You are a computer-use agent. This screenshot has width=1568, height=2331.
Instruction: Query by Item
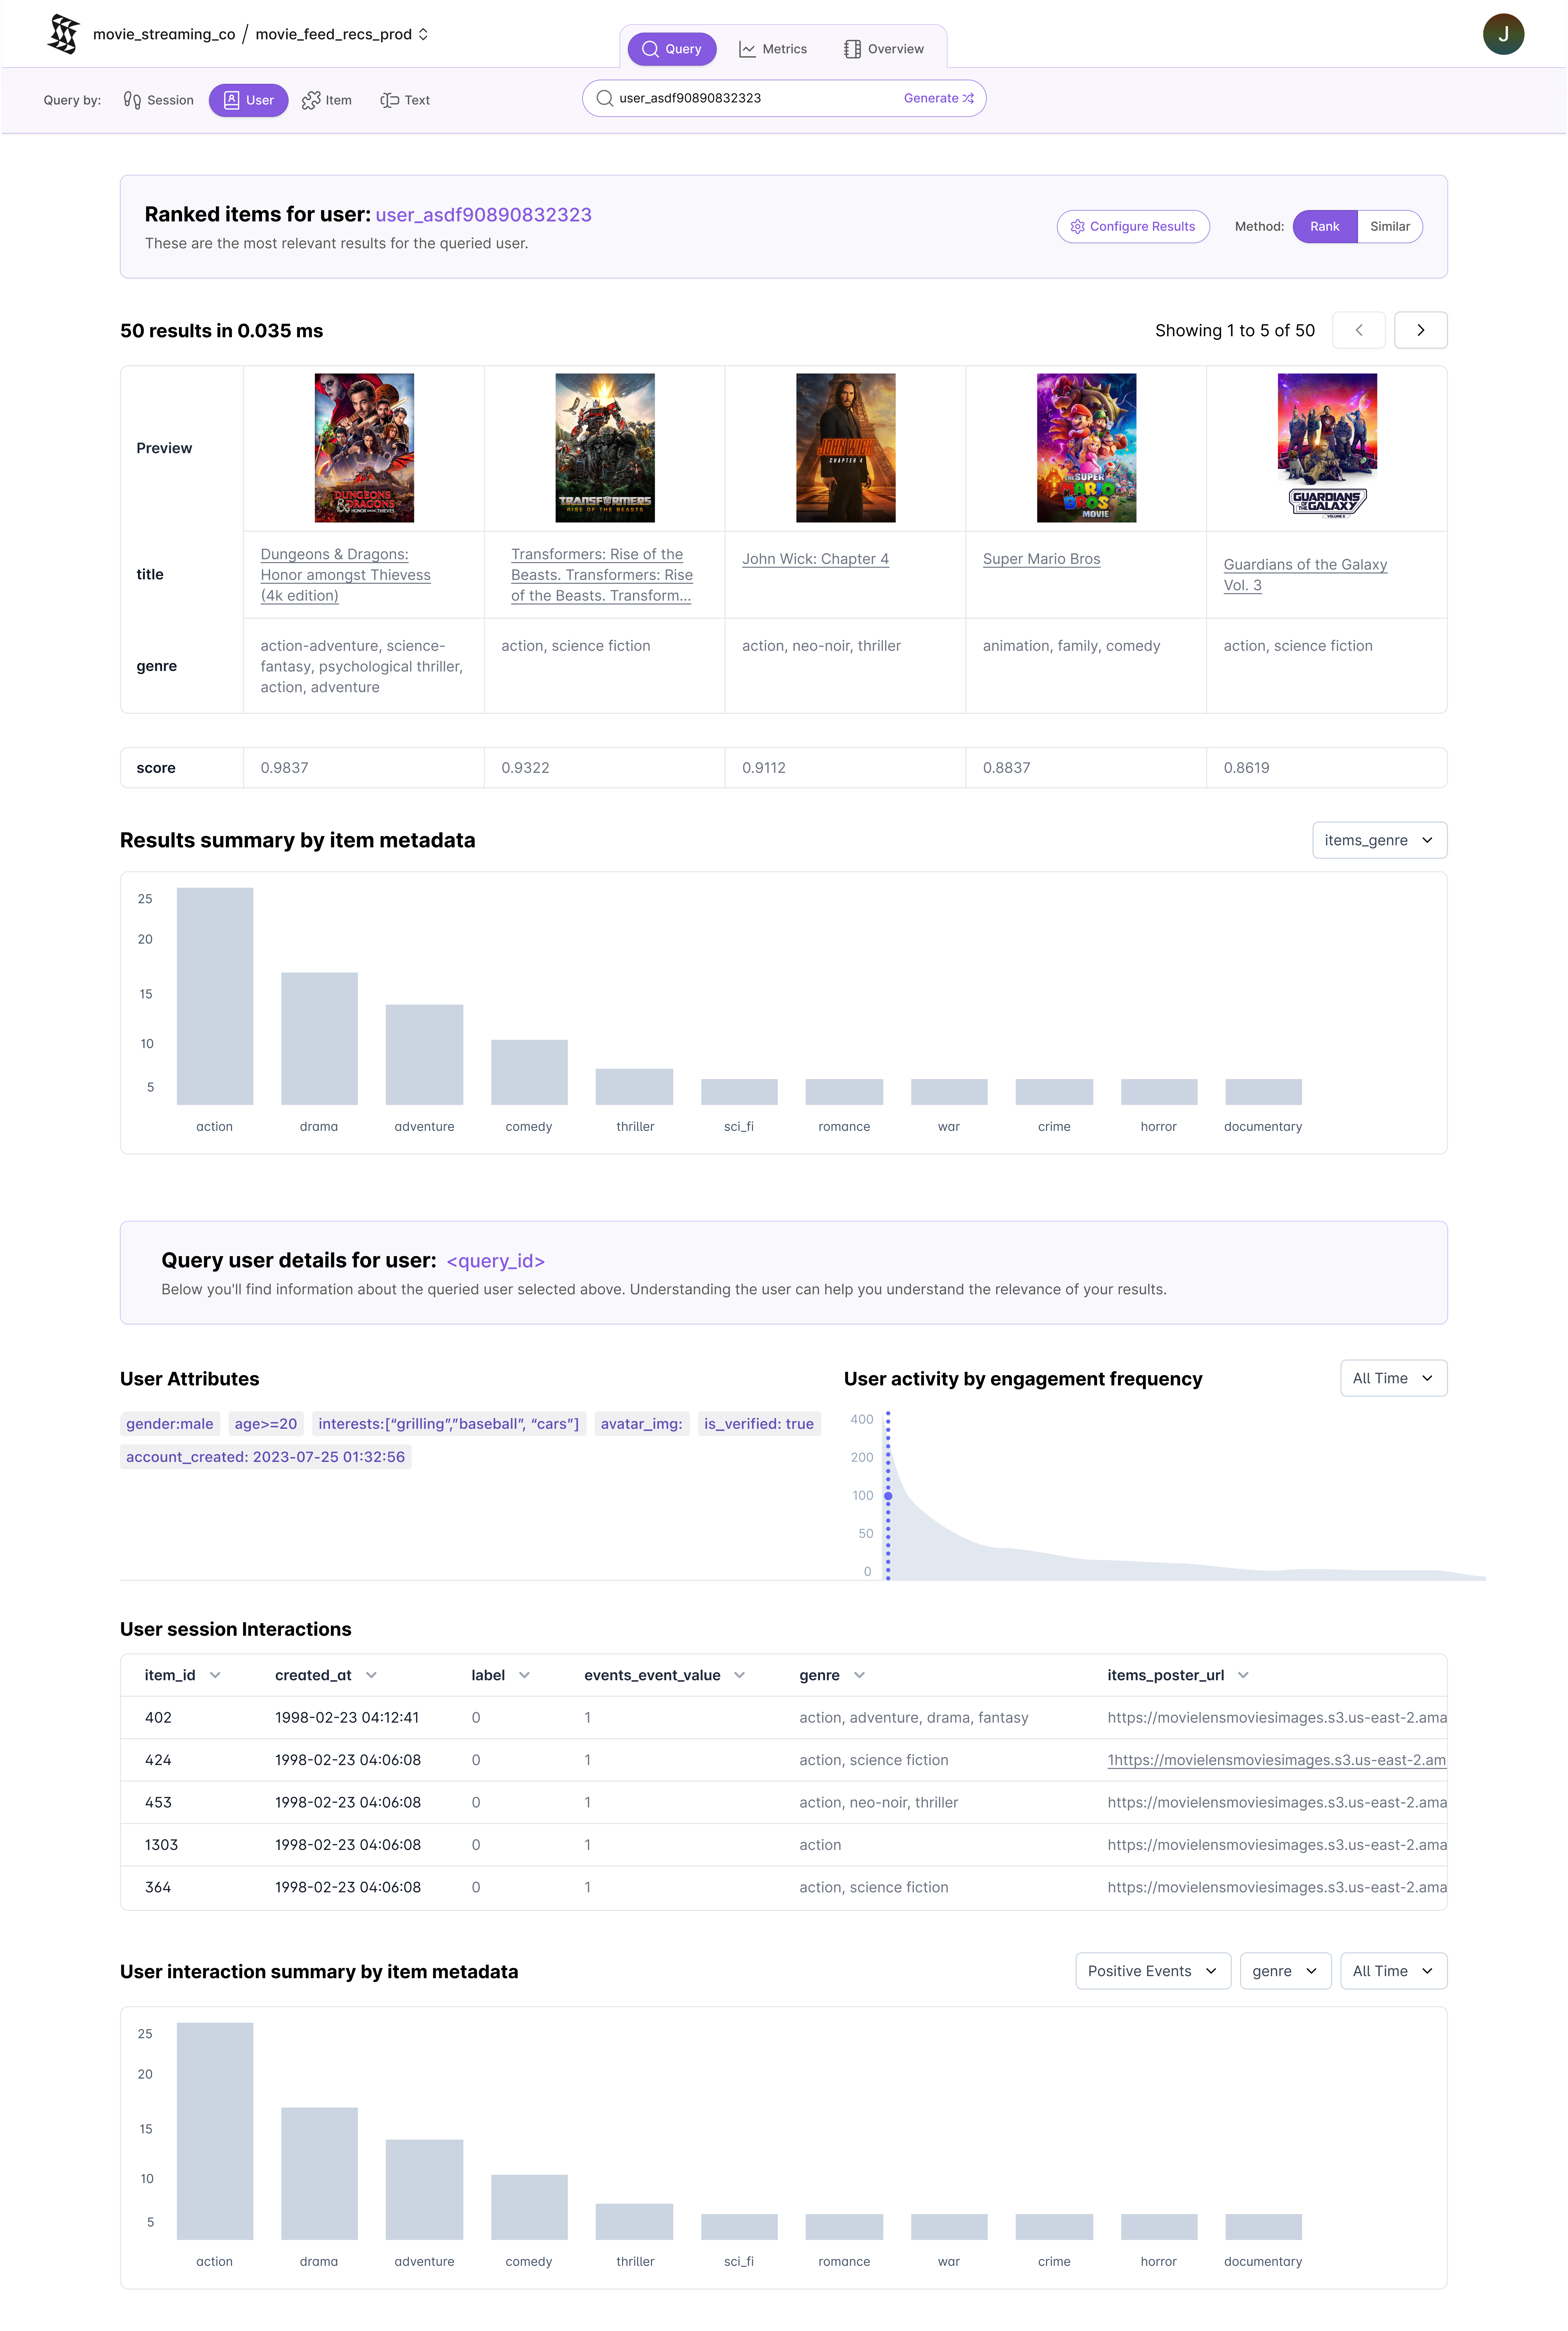click(327, 100)
